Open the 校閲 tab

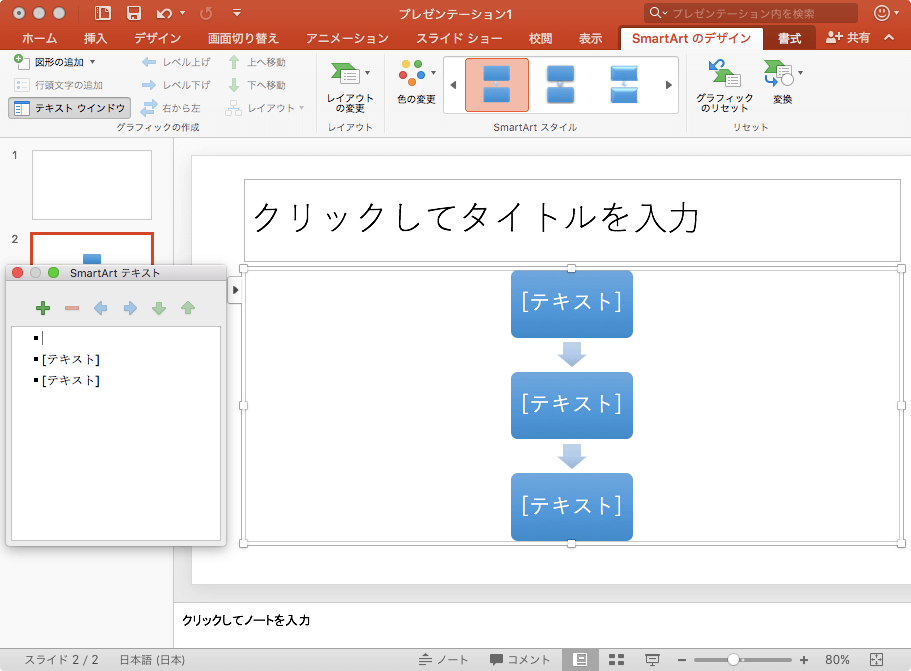click(x=540, y=38)
